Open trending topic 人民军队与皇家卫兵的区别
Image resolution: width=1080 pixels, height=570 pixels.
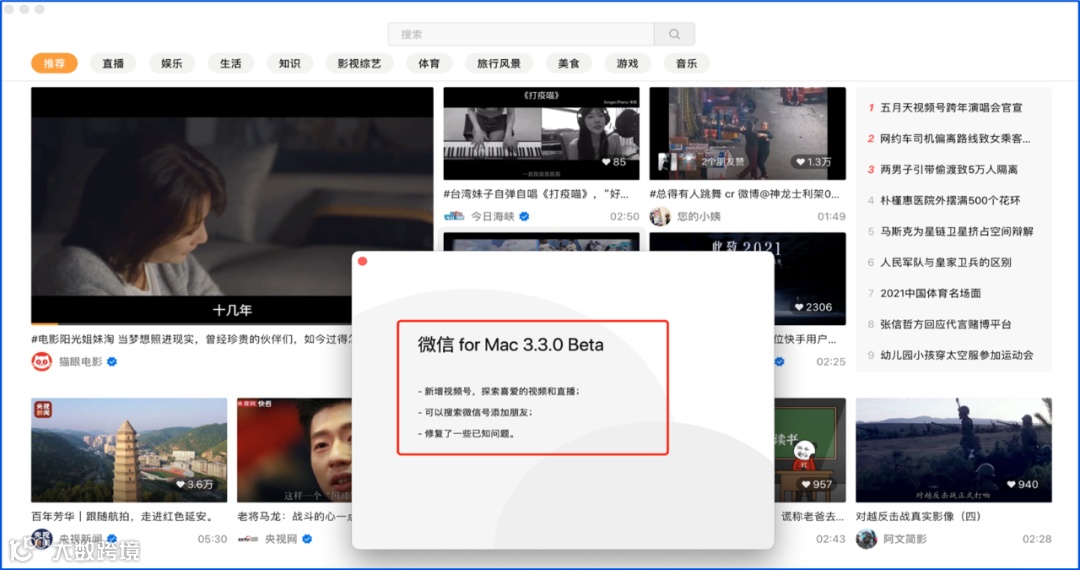pyautogui.click(x=946, y=262)
